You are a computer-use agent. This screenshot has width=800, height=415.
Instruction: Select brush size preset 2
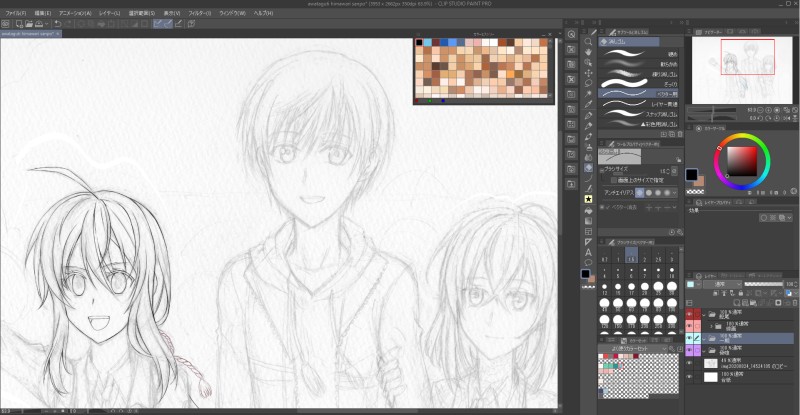tap(645, 256)
